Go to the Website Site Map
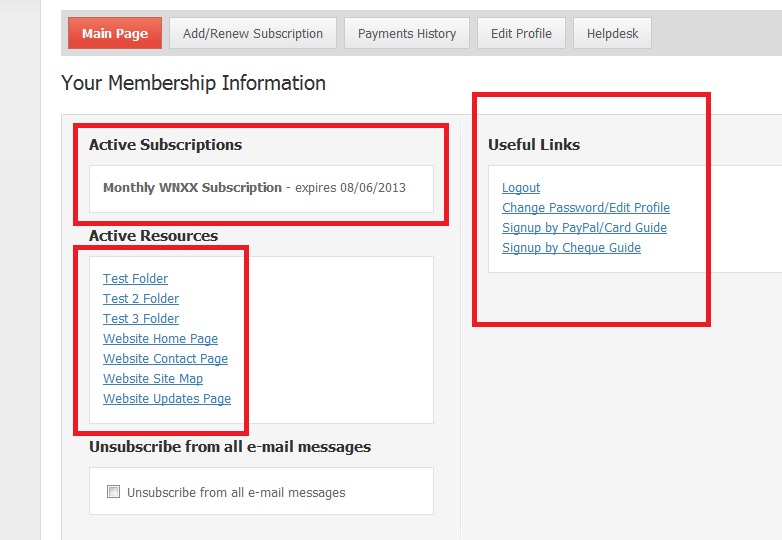 [x=153, y=379]
